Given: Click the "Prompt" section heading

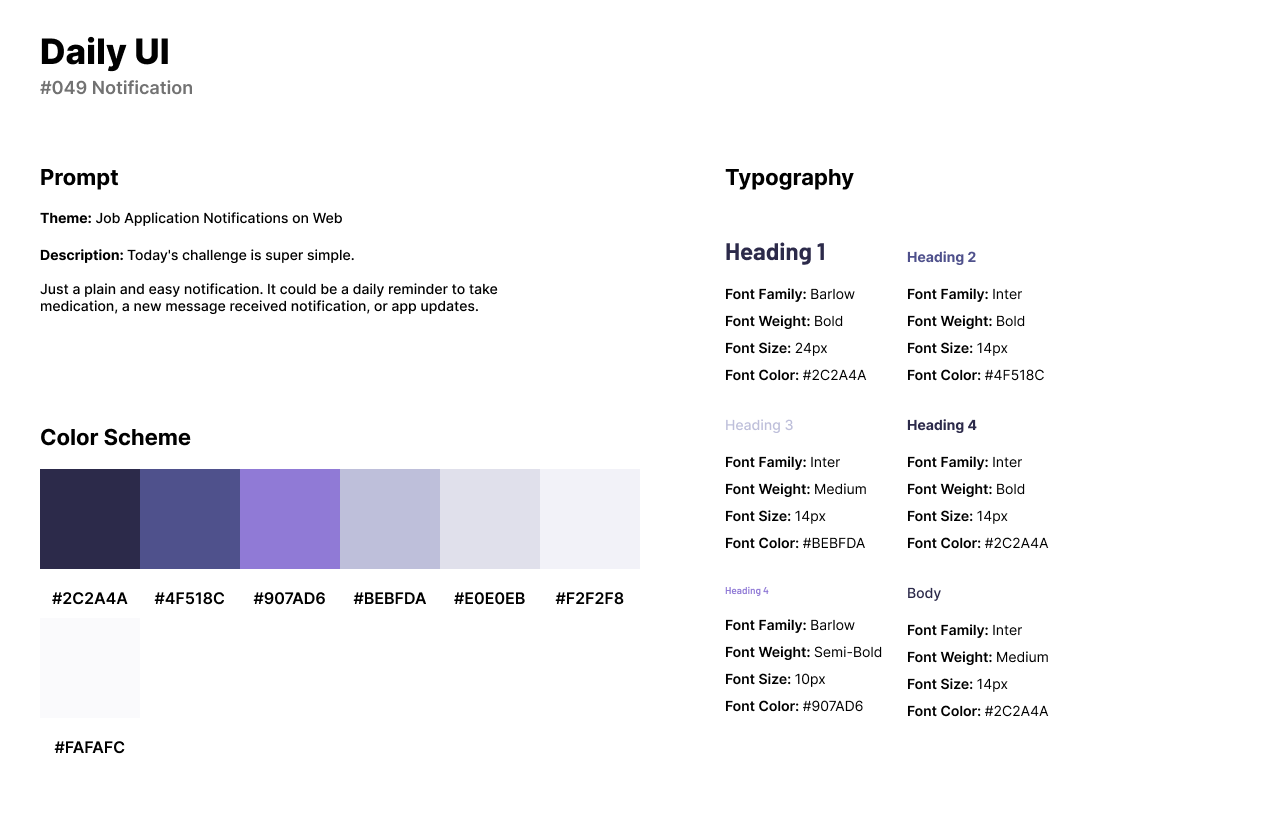Looking at the screenshot, I should [79, 178].
